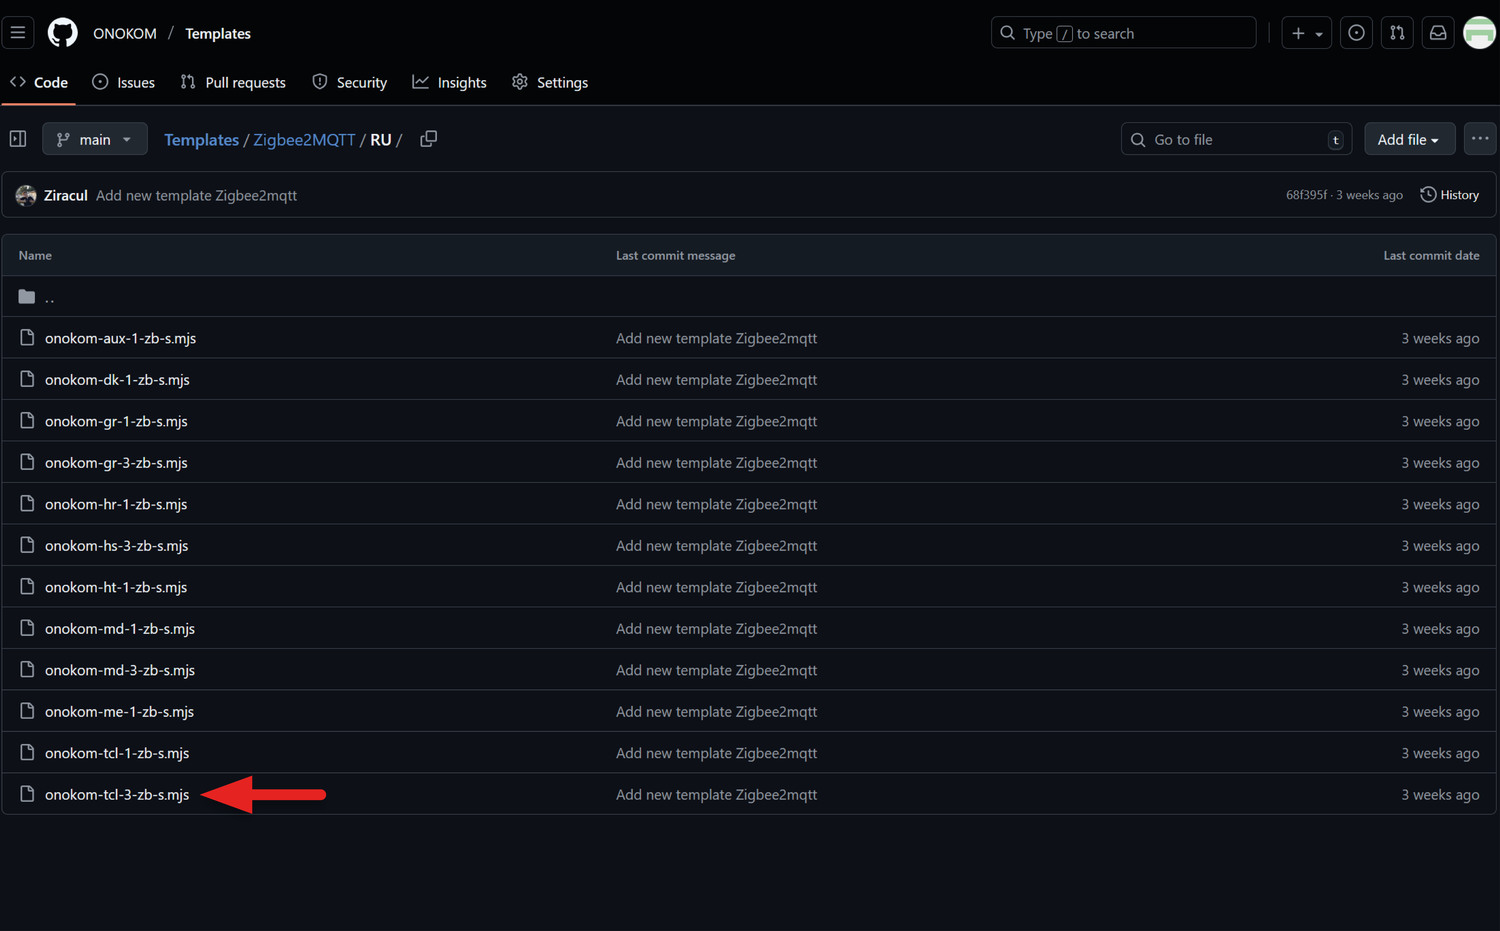Toggle the file tree side panel
This screenshot has width=1500, height=931.
[18, 139]
